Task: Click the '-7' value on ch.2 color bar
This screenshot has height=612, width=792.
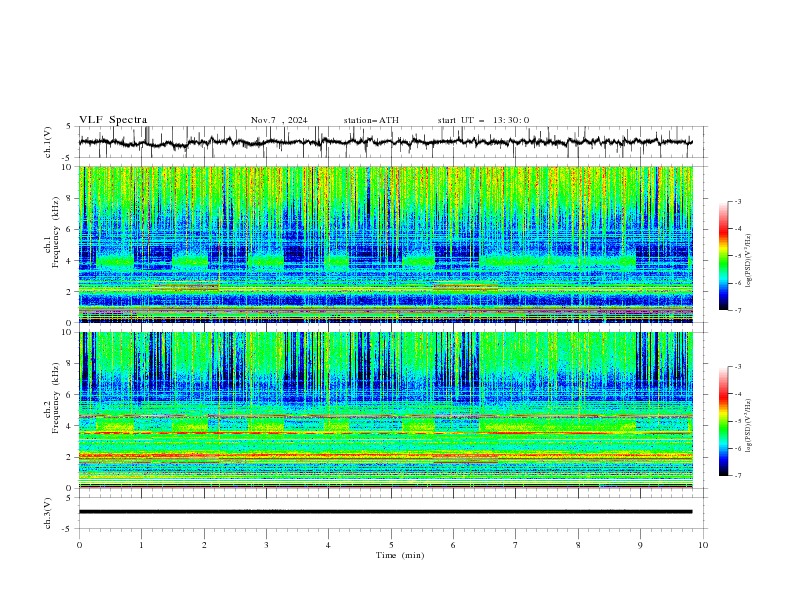Action: pyautogui.click(x=737, y=475)
